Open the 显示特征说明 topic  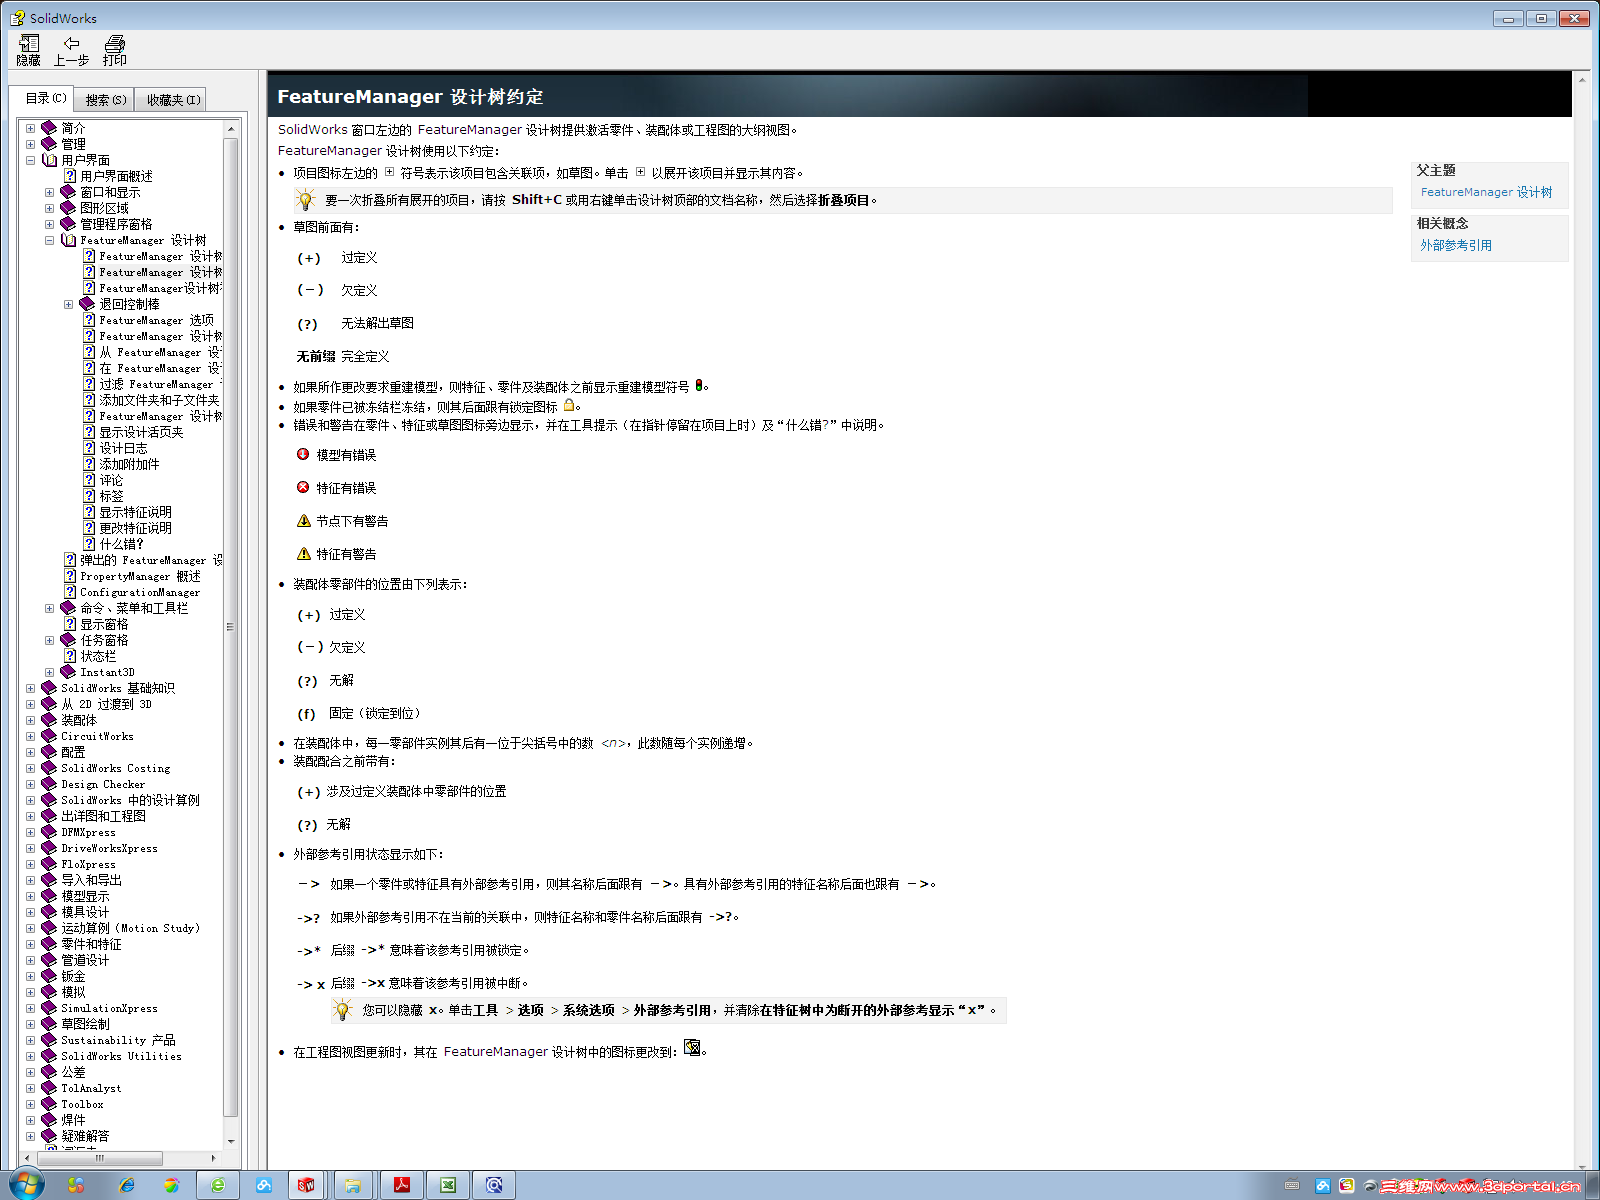135,512
